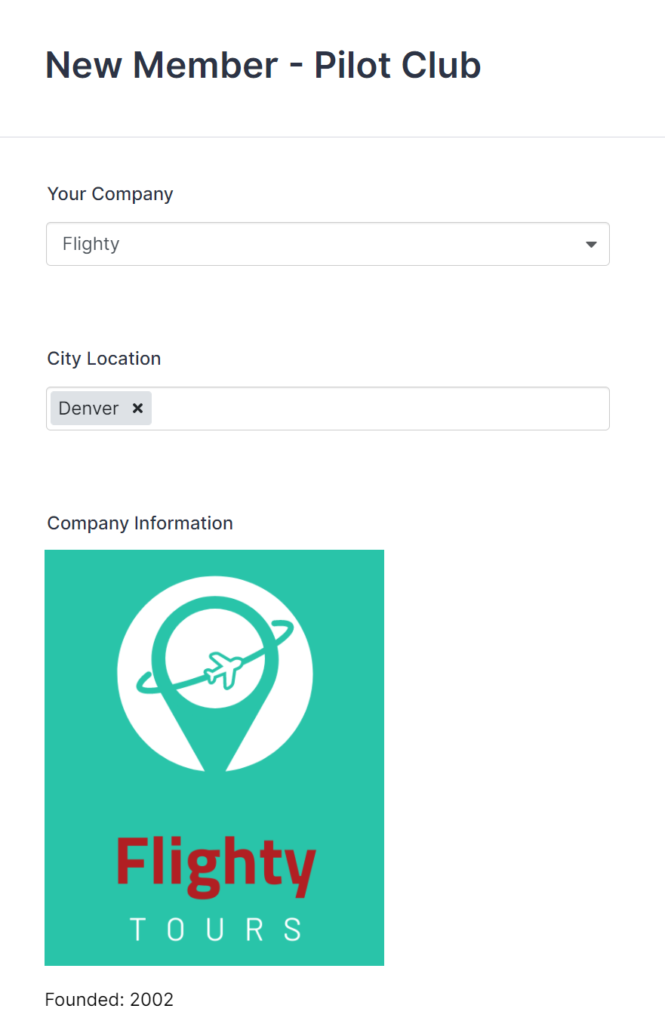Expand the Your Company dropdown arrow
665x1024 pixels.
pyautogui.click(x=591, y=244)
